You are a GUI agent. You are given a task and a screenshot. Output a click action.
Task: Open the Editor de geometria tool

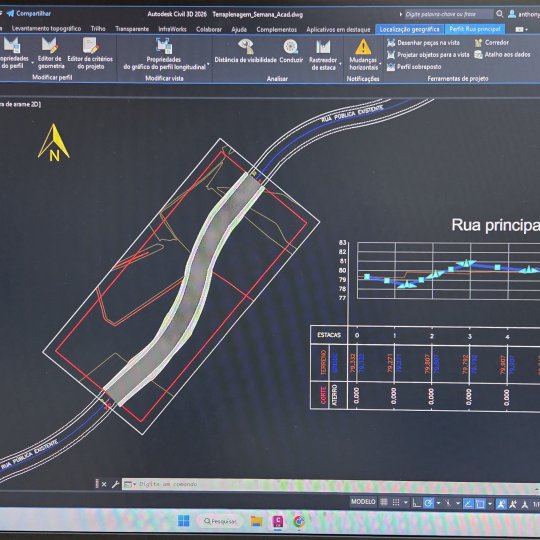tap(51, 53)
